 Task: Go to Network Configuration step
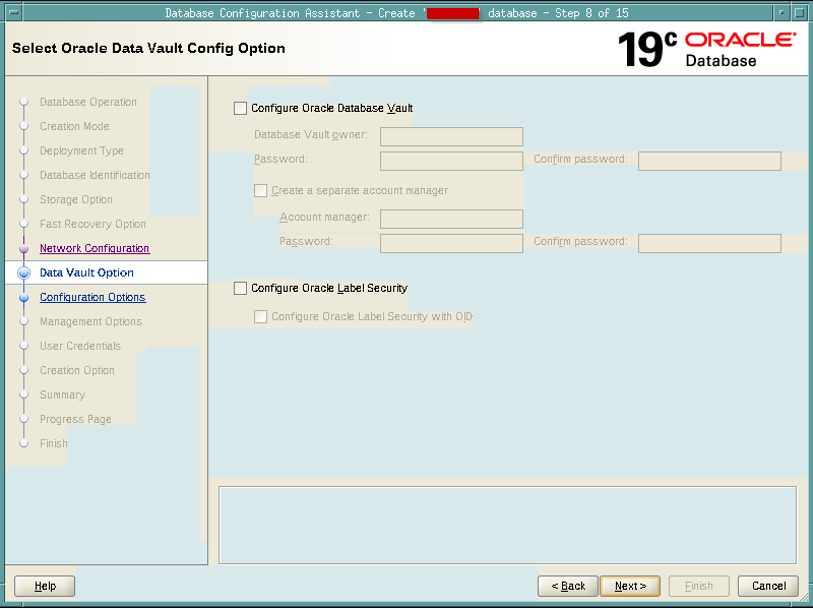point(95,248)
